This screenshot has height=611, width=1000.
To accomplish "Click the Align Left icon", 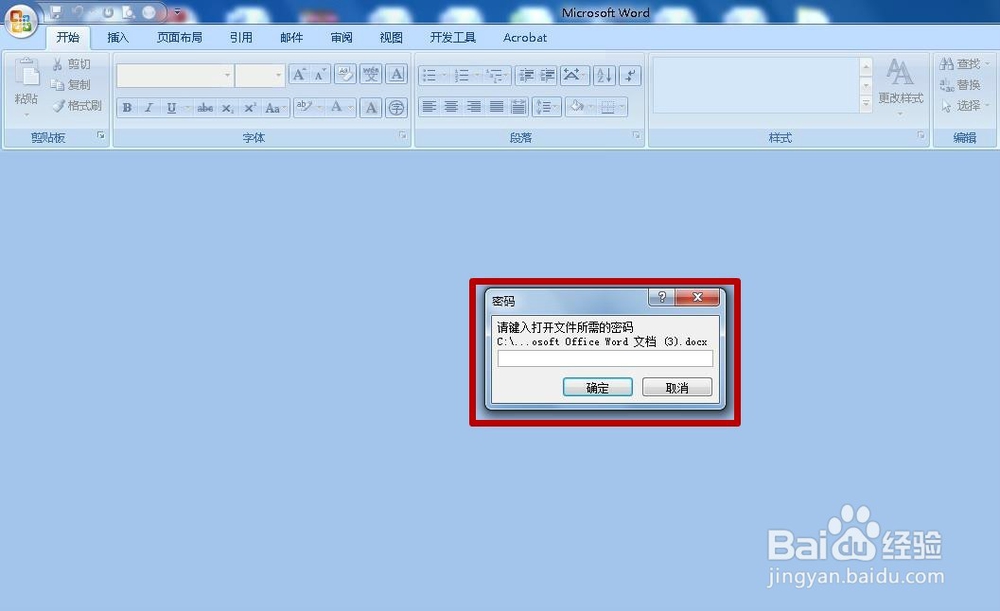I will [x=429, y=107].
